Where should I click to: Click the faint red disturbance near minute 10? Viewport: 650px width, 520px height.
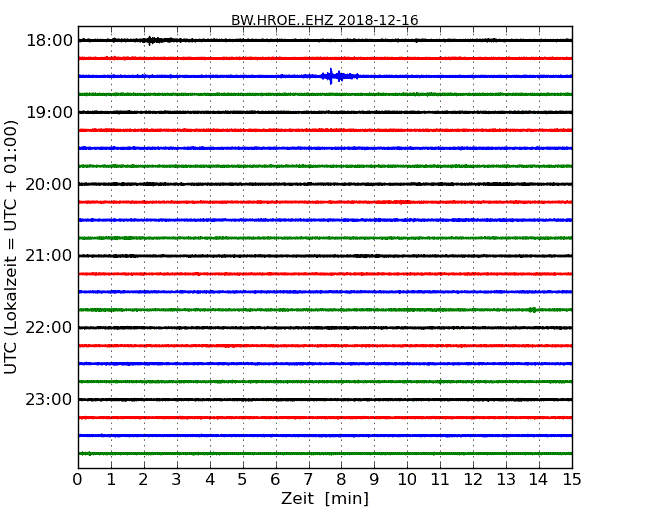pyautogui.click(x=399, y=202)
